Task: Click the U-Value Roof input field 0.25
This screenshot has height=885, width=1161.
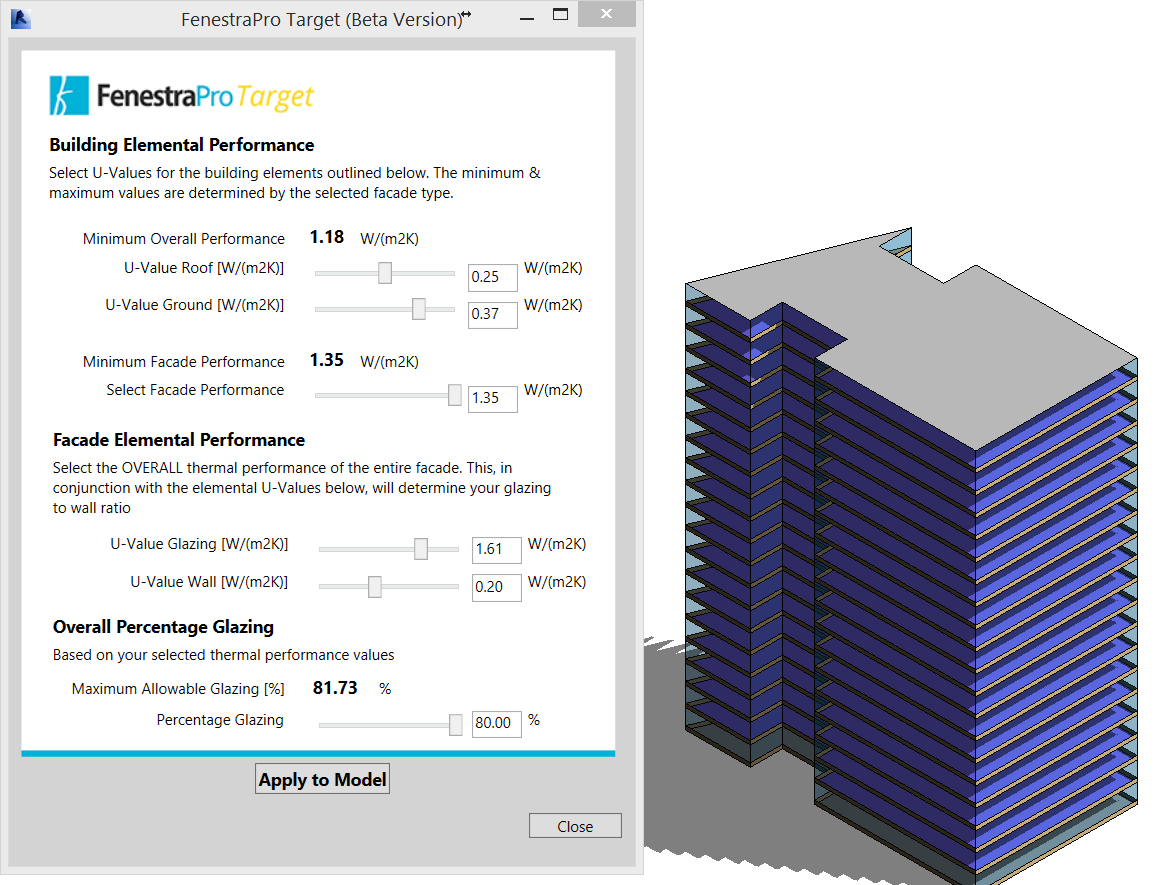Action: pos(492,277)
